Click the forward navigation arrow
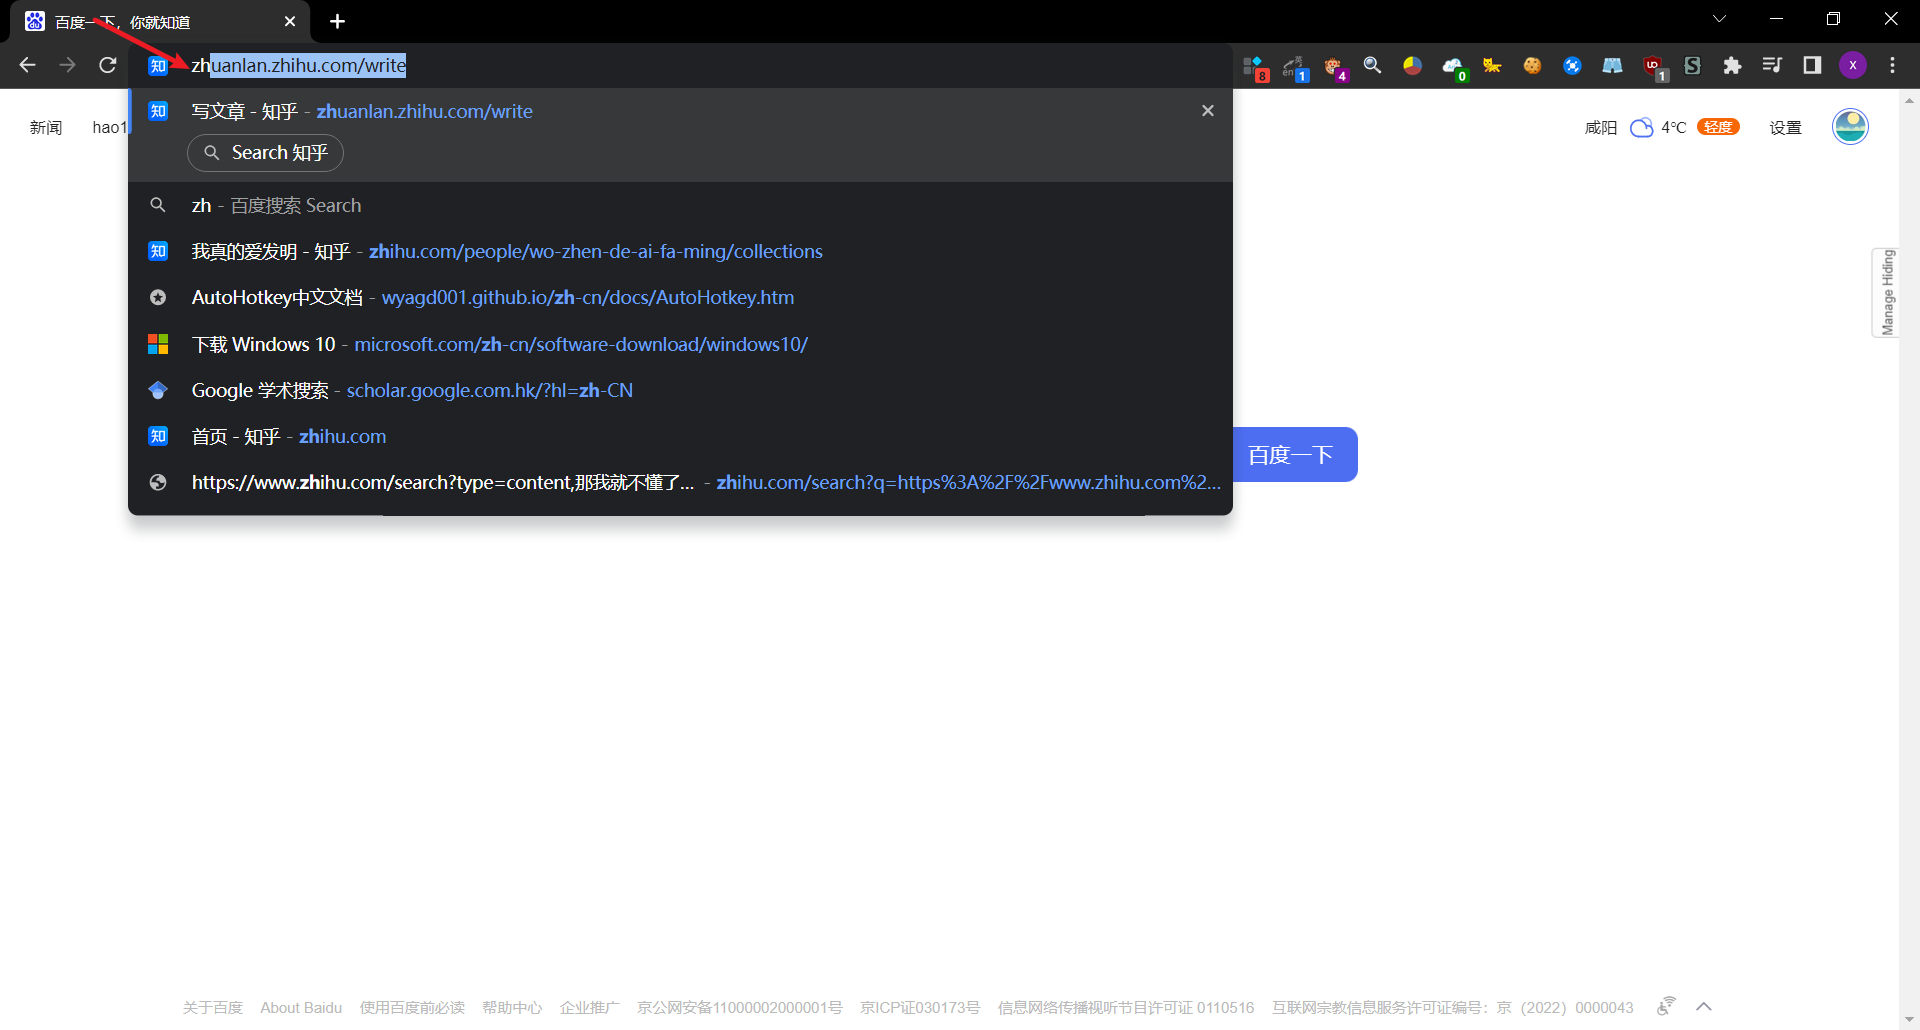This screenshot has height=1030, width=1920. [67, 65]
